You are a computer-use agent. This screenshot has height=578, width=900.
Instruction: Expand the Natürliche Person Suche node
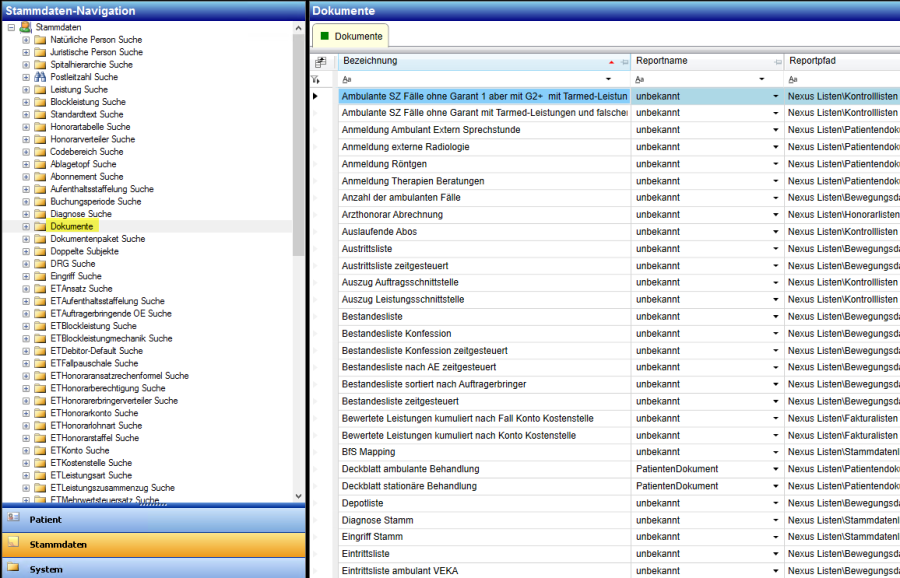coord(26,40)
